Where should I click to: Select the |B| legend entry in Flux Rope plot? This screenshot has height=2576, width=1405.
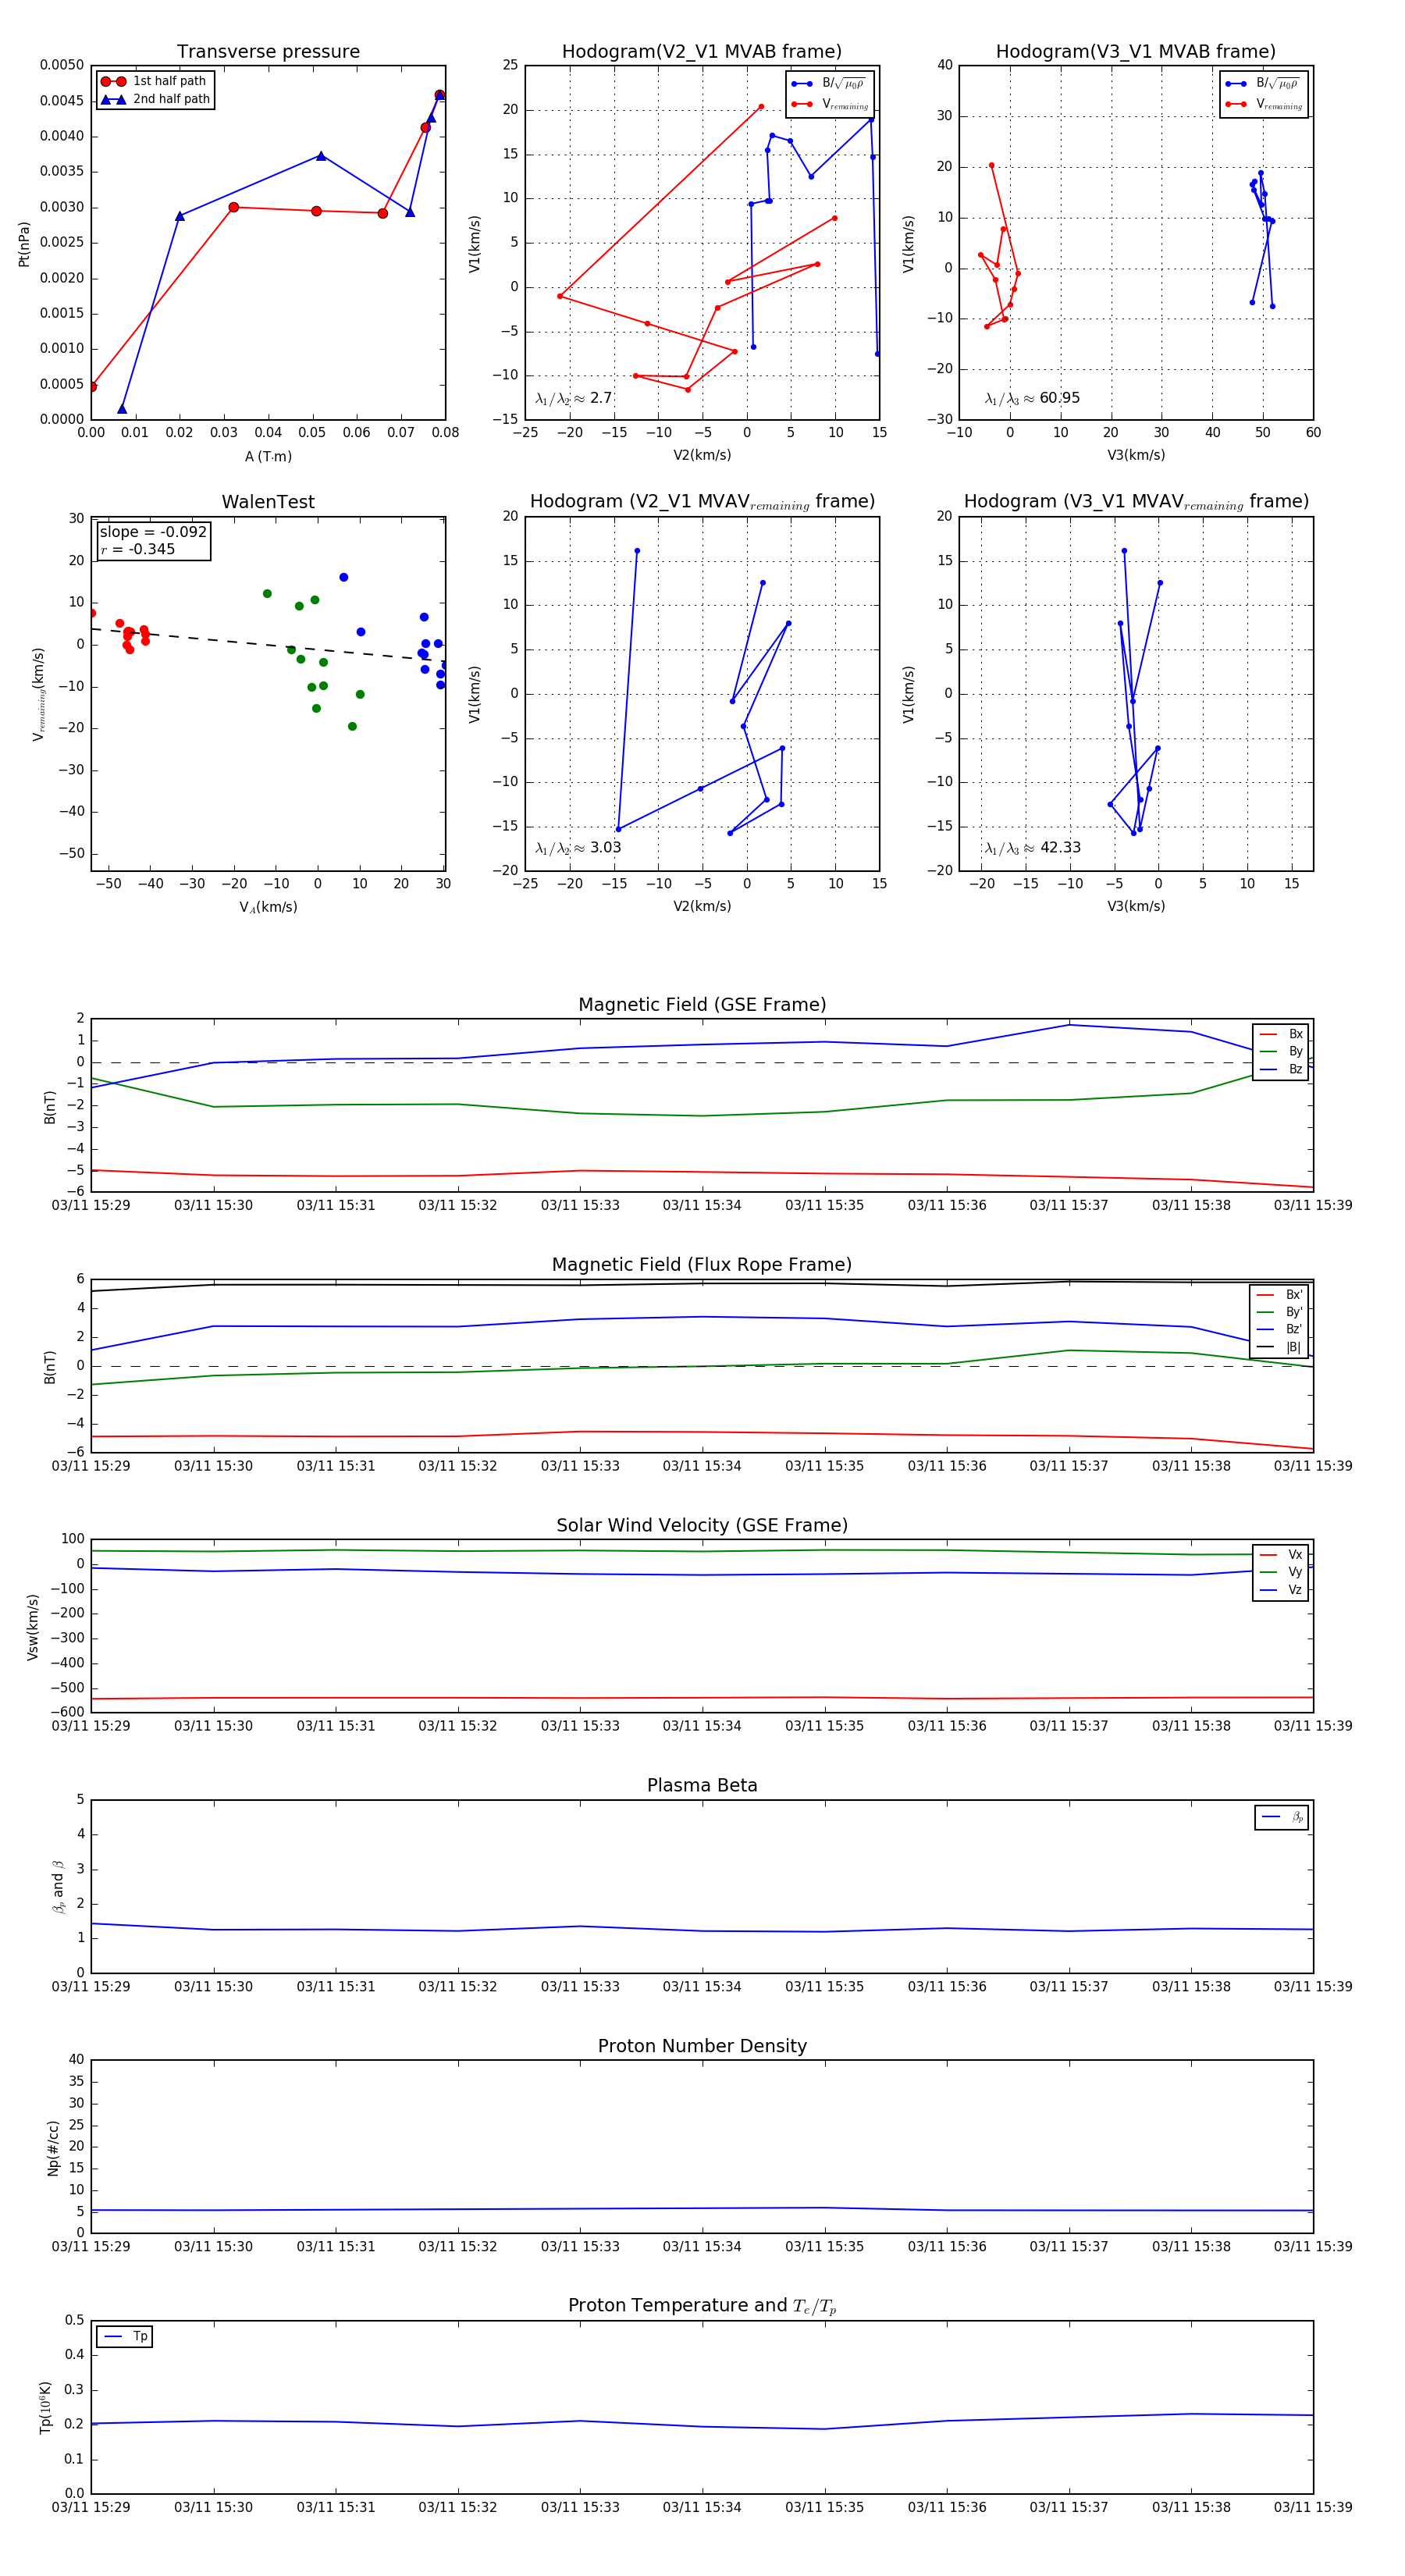click(1280, 1347)
